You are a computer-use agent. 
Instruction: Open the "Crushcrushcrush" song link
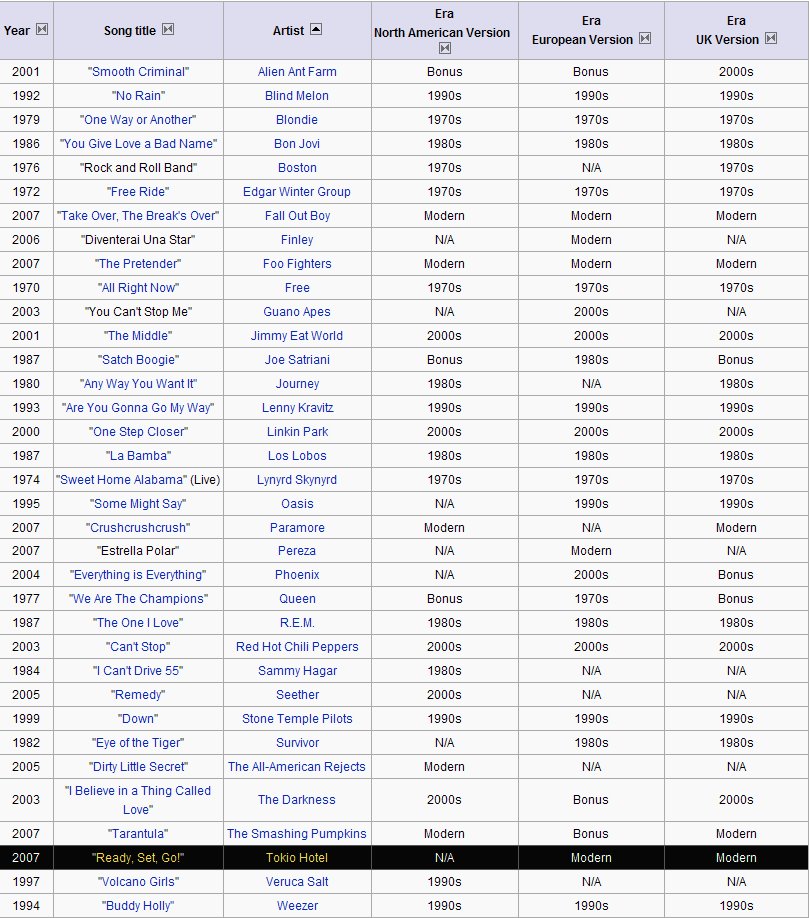click(138, 527)
